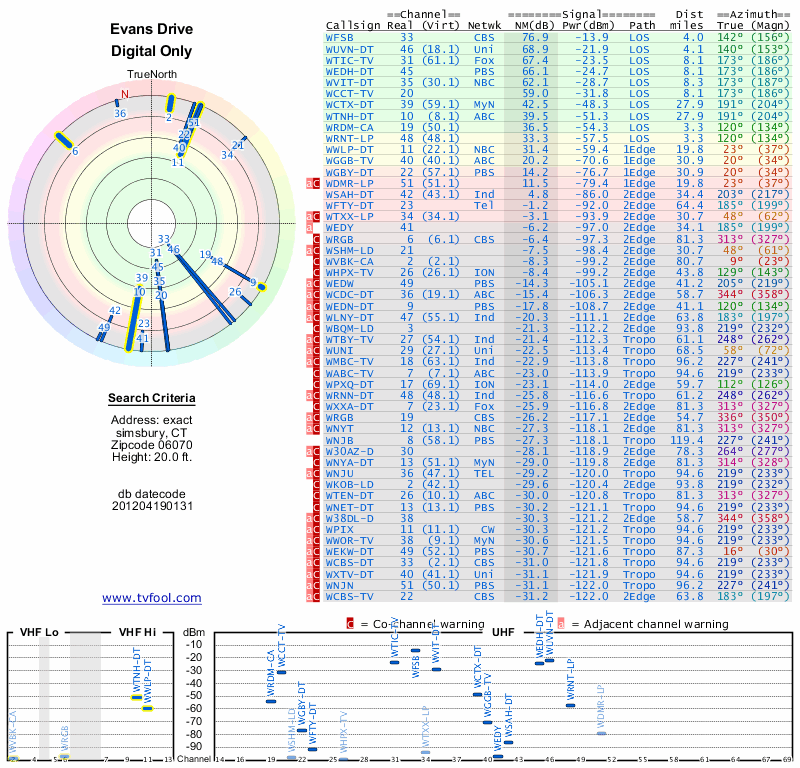This screenshot has width=800, height=768.
Task: Select the WCDC-DT callsign
Action: point(349,294)
